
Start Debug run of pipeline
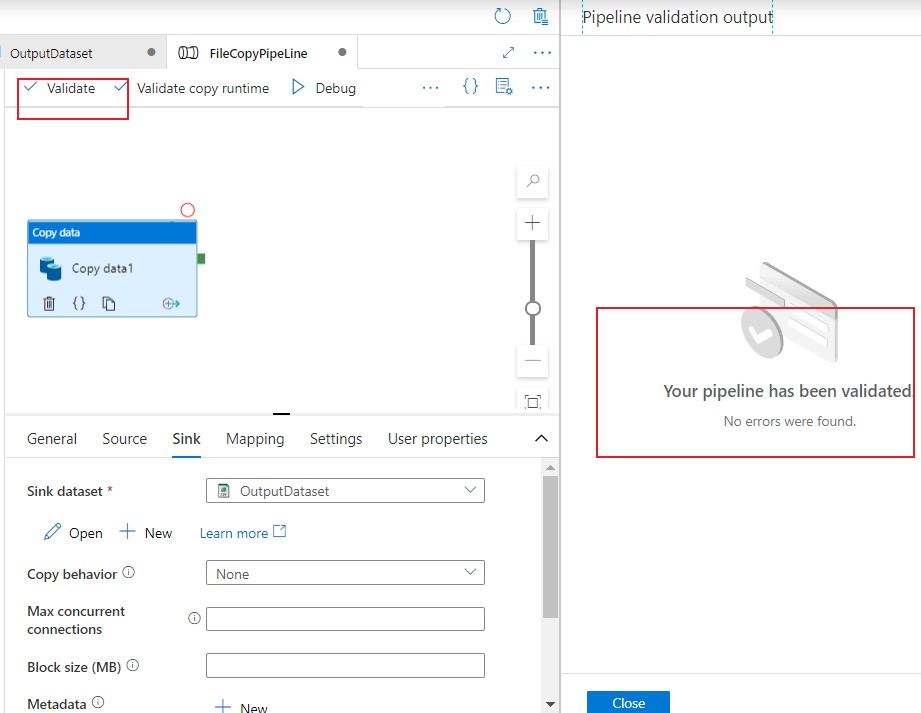[x=324, y=88]
